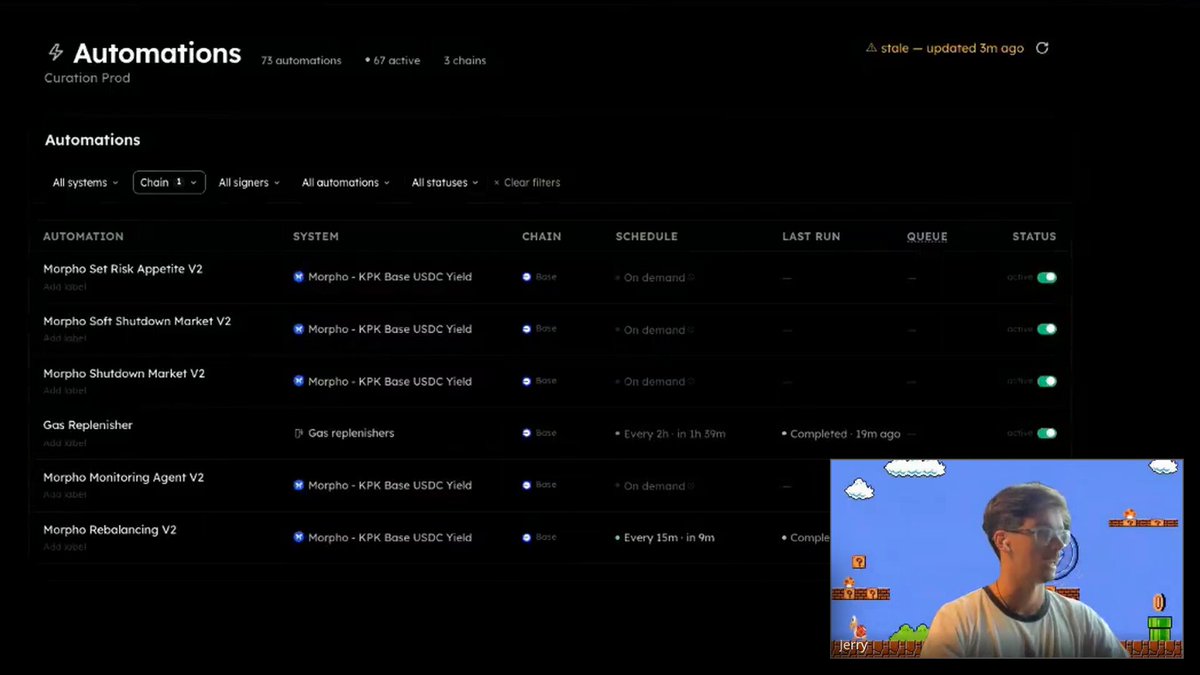Image resolution: width=1200 pixels, height=675 pixels.
Task: Click the Morpho icon in the Morpho Rebalancing V2 row
Action: coord(298,537)
